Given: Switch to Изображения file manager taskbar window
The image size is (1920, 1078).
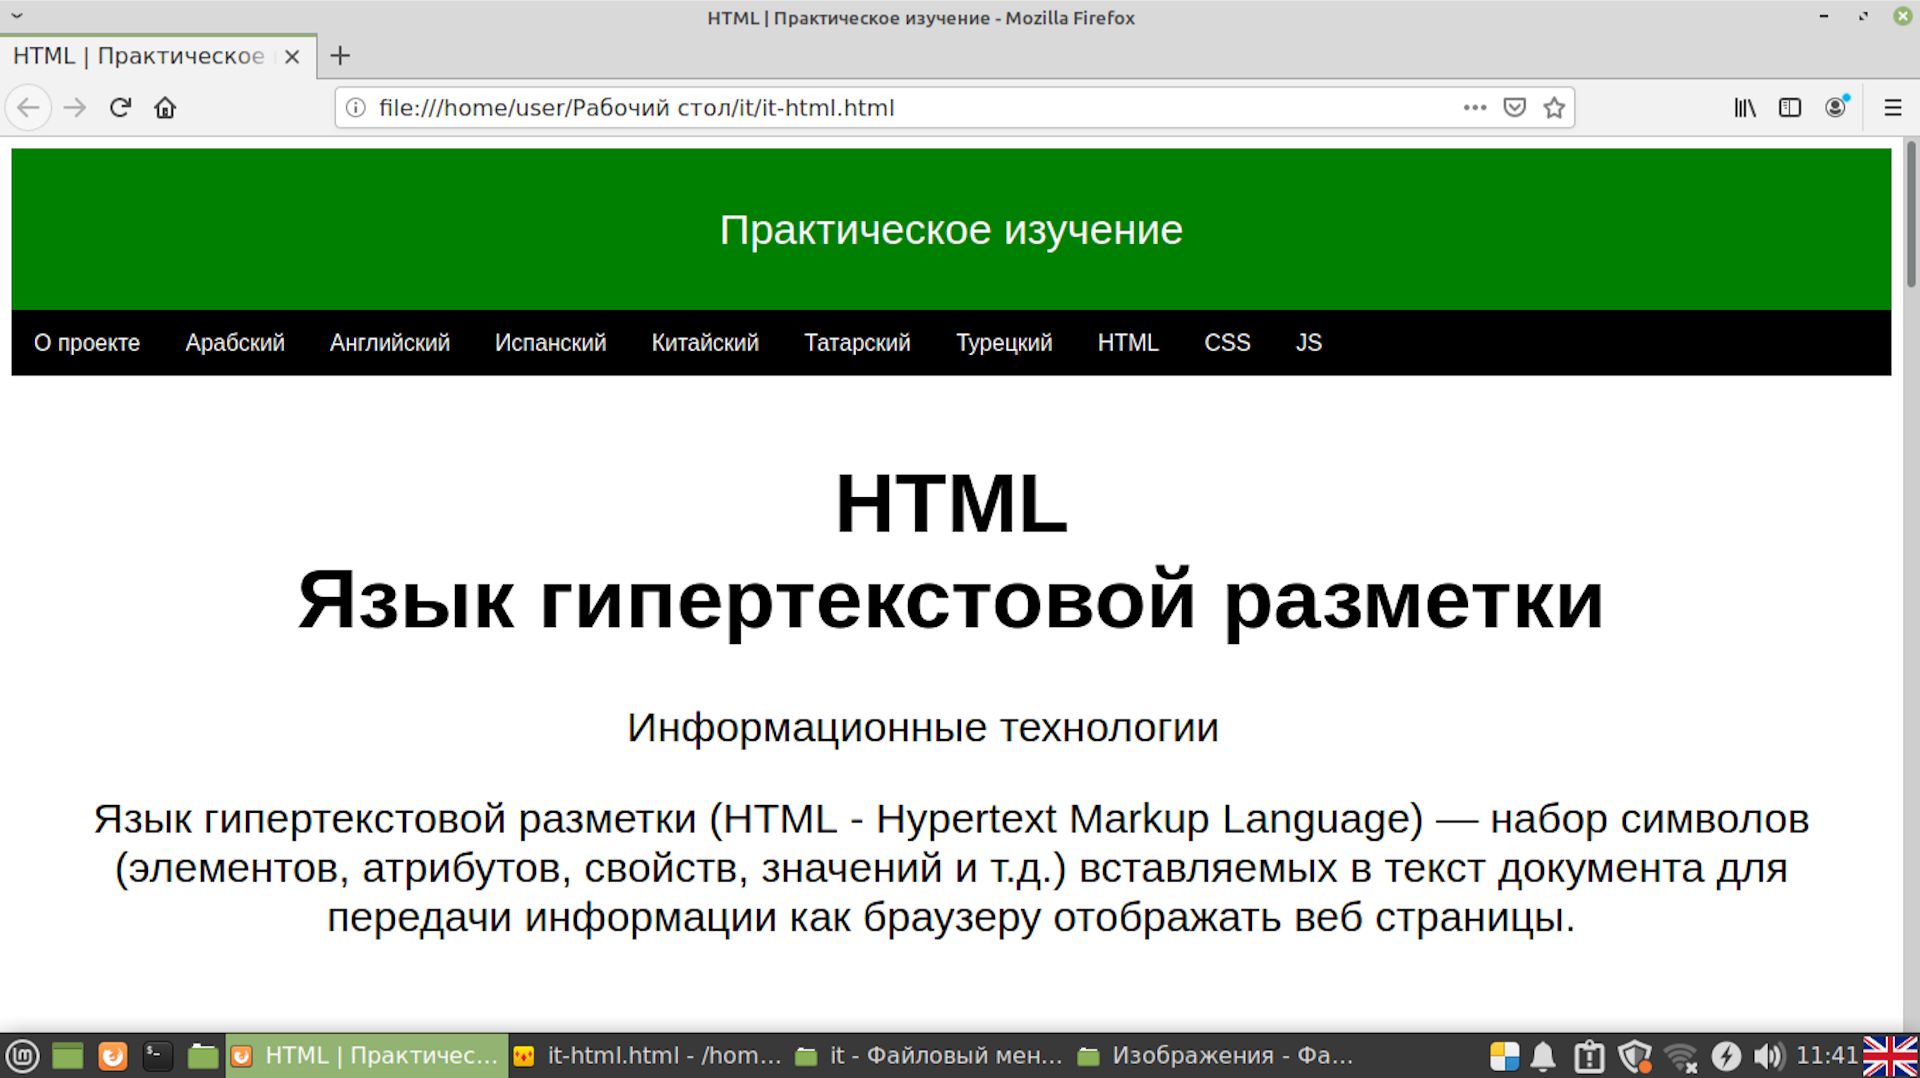Looking at the screenshot, I should tap(1215, 1056).
